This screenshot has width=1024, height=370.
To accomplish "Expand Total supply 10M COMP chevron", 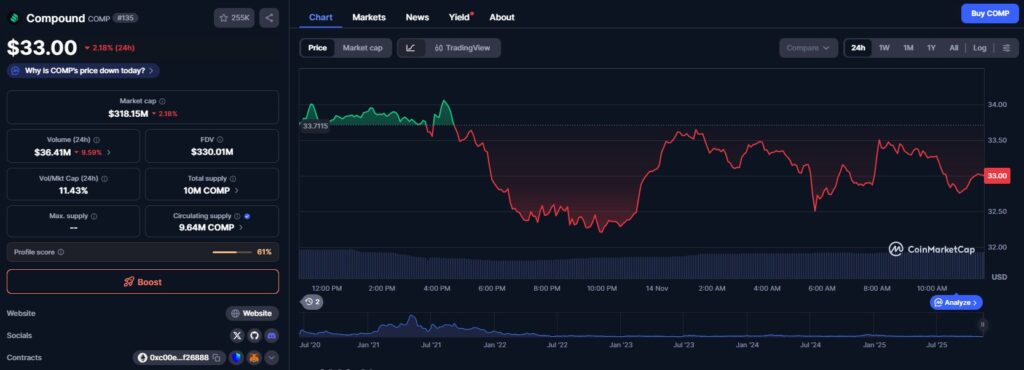I will pyautogui.click(x=236, y=191).
